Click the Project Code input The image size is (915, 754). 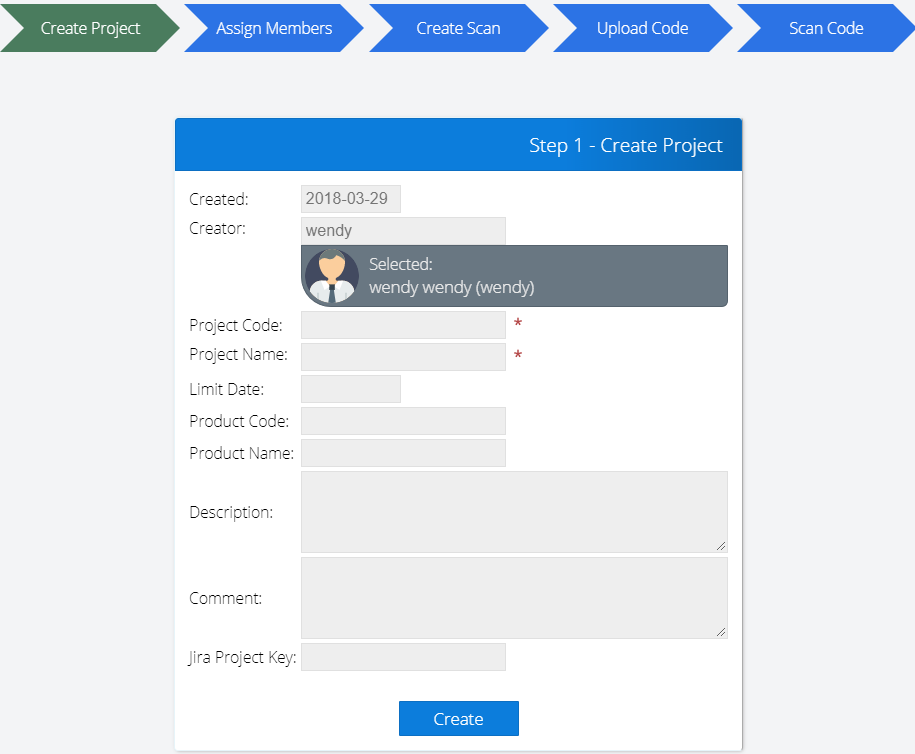coord(403,325)
